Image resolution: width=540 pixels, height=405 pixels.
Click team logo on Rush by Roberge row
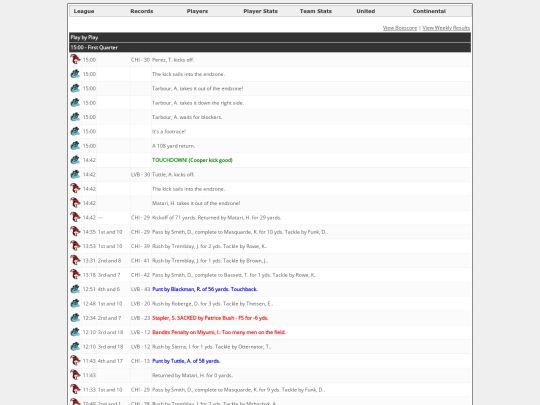(x=75, y=303)
